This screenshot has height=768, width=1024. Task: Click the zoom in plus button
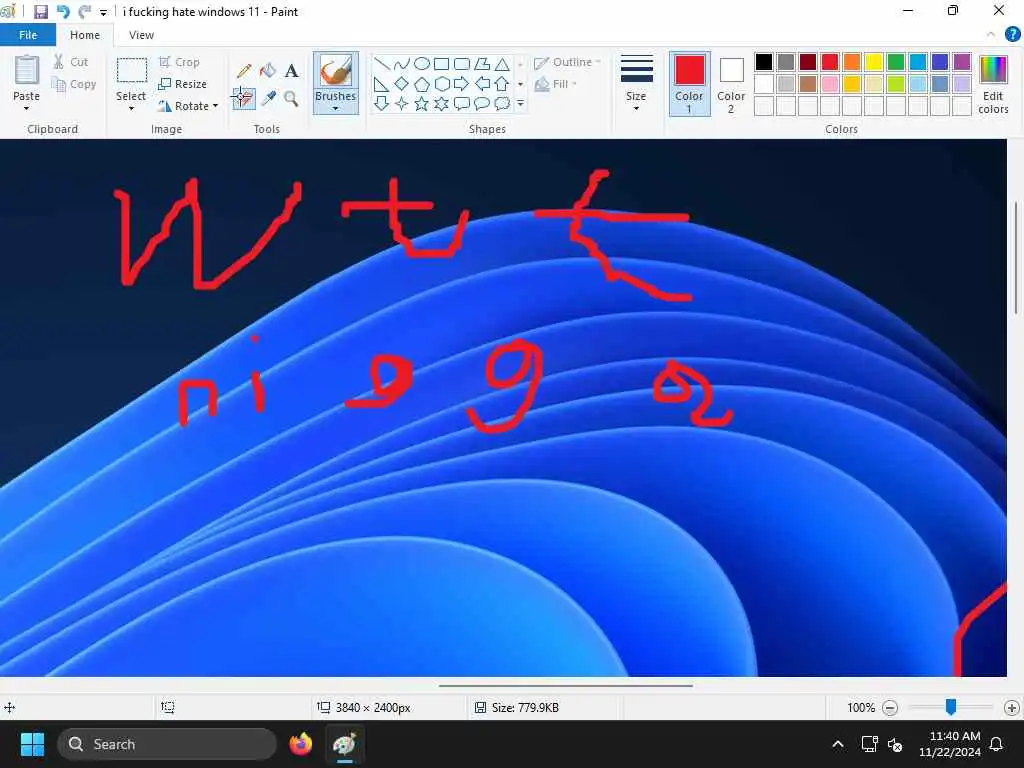(x=1012, y=707)
